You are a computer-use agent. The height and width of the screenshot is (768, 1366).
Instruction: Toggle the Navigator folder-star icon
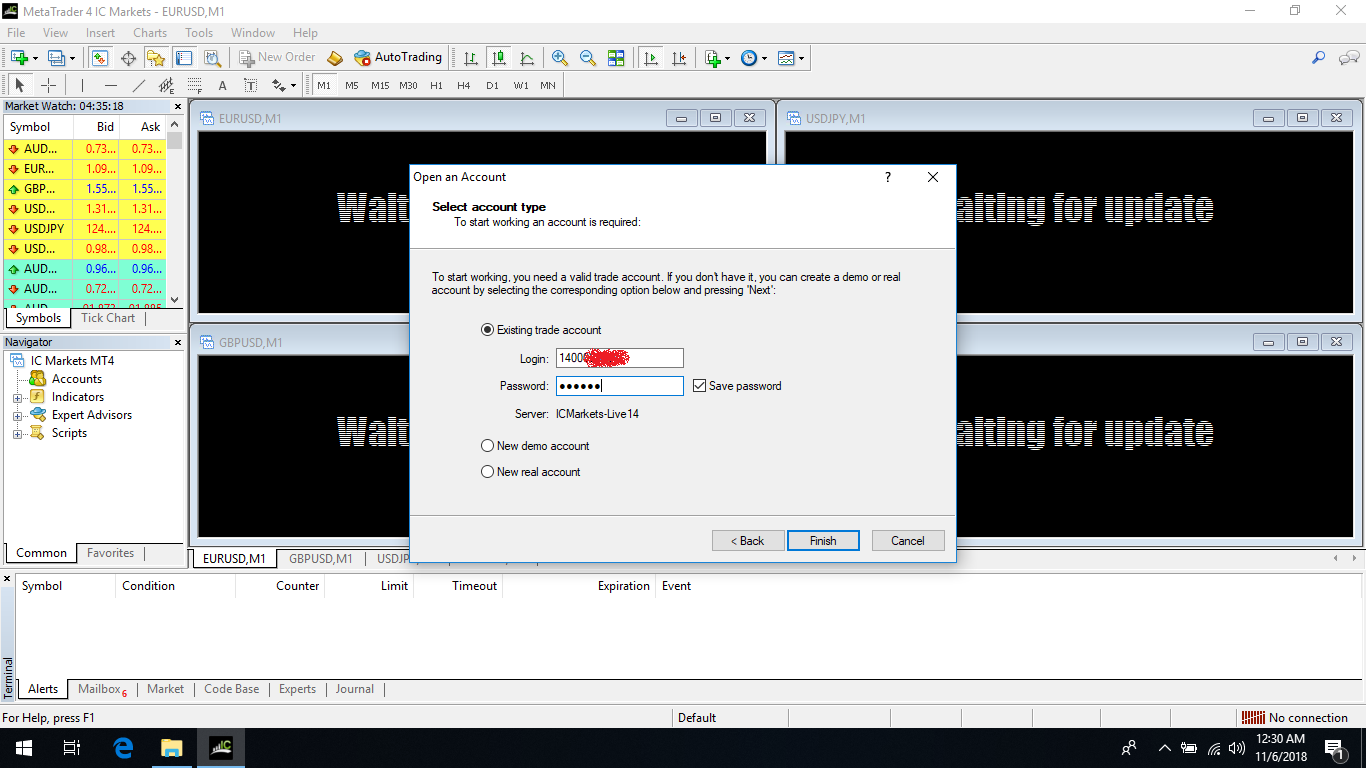(156, 58)
